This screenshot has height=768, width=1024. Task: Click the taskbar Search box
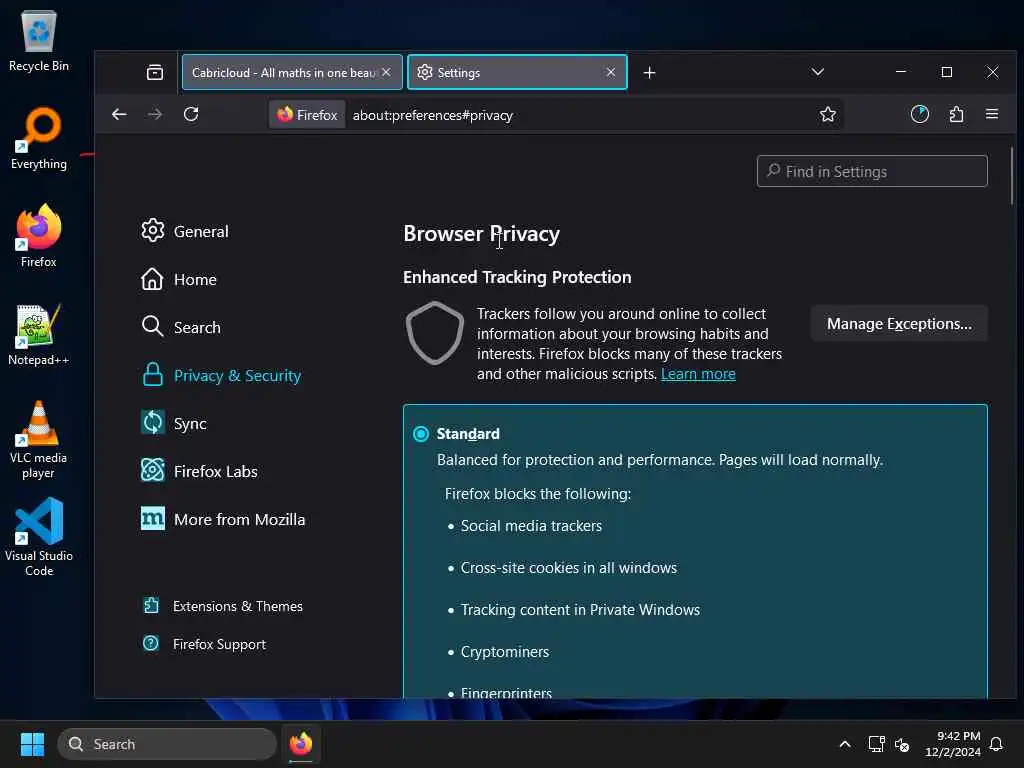[x=167, y=744]
